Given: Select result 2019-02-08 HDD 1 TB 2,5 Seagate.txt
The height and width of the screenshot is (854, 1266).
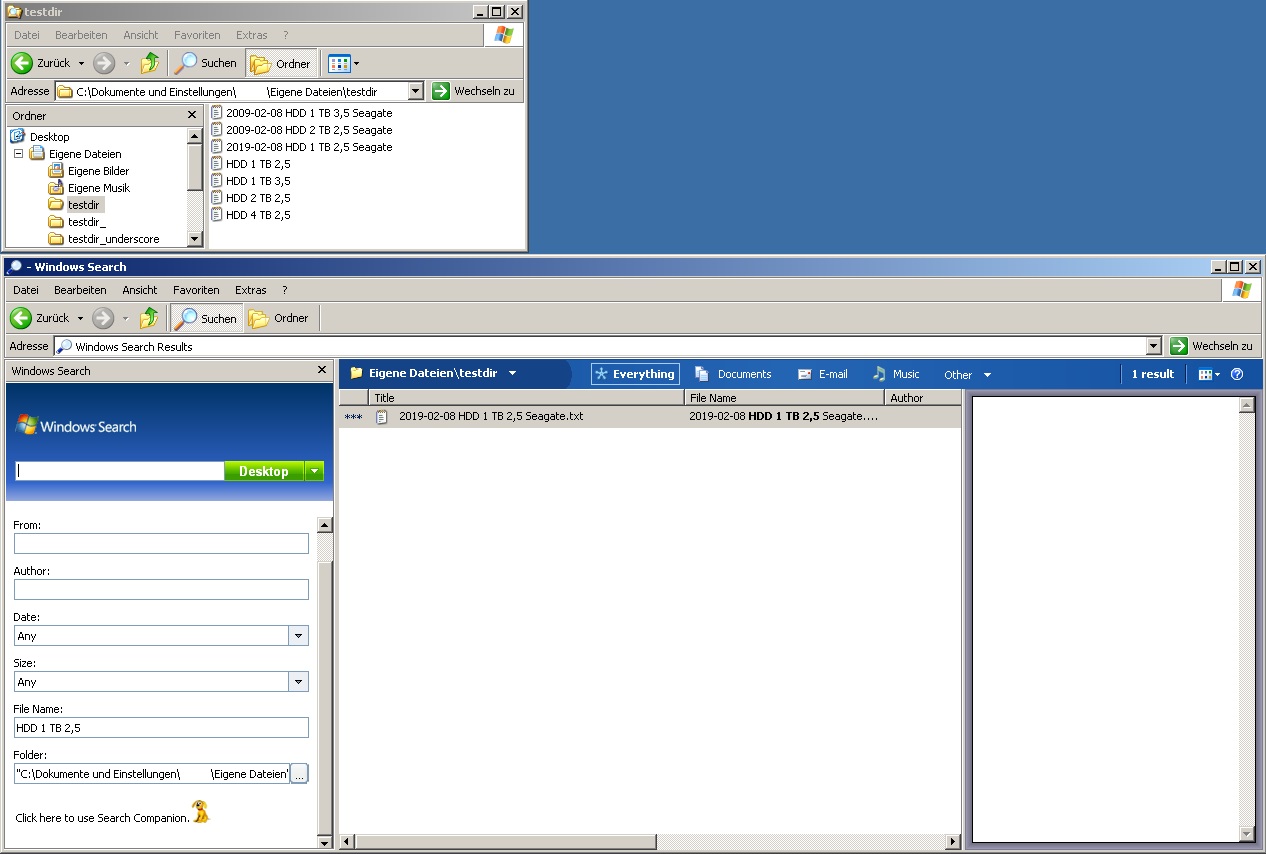Looking at the screenshot, I should (650, 417).
